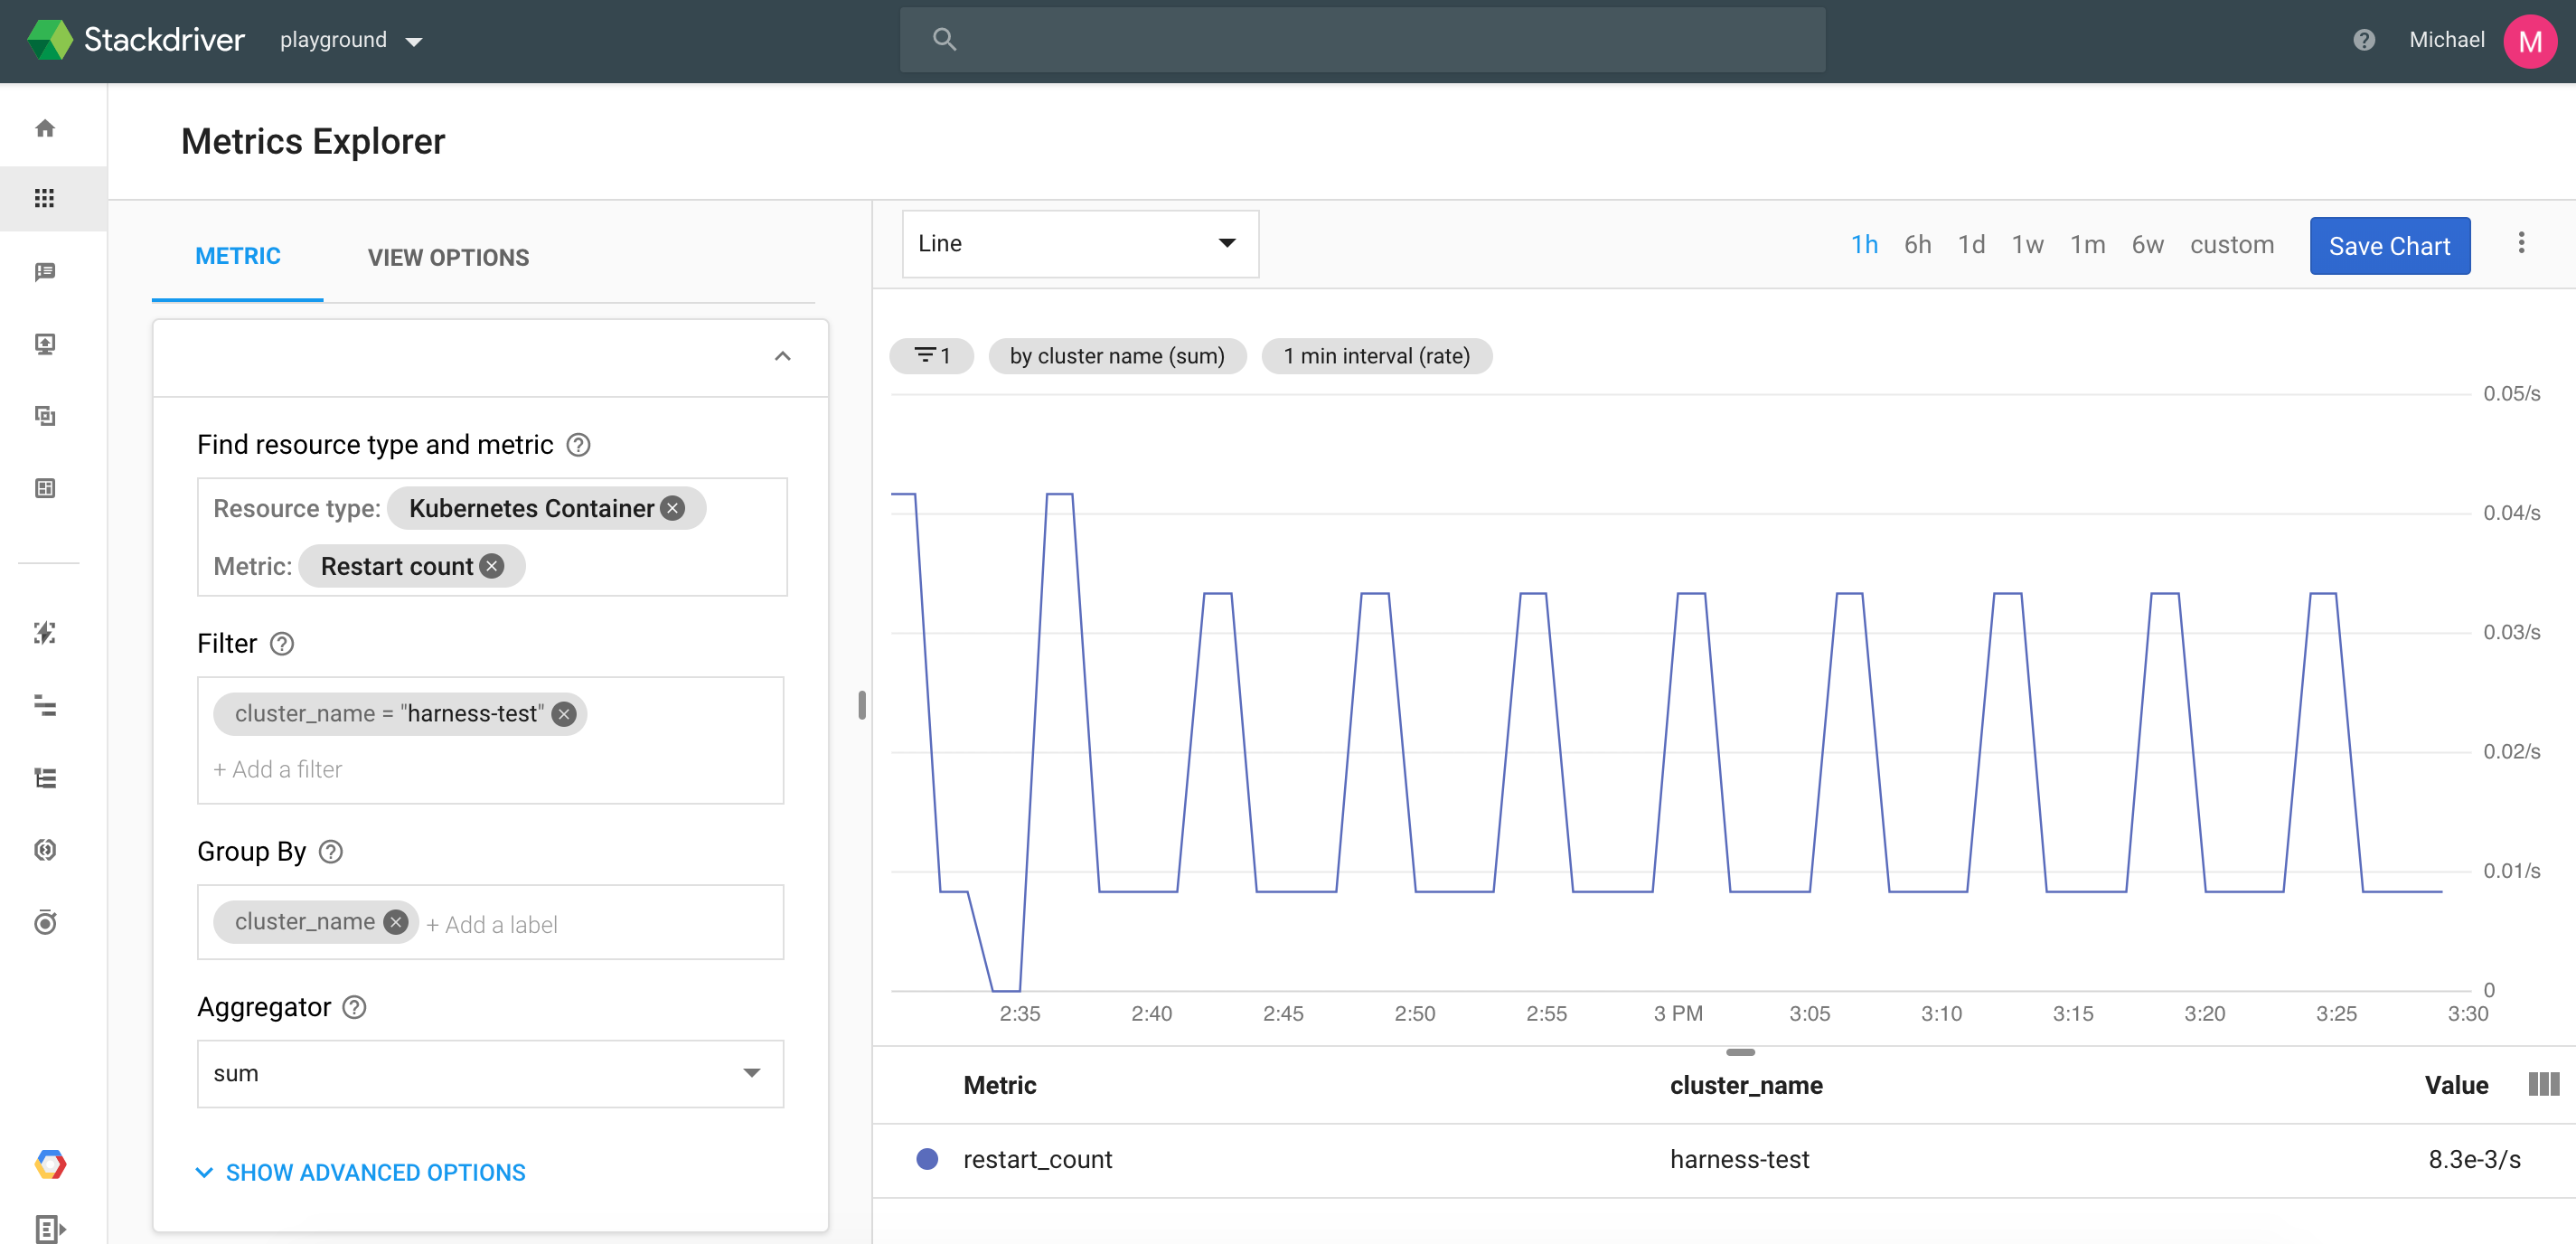Image resolution: width=2576 pixels, height=1244 pixels.
Task: Select the 1d time range
Action: coord(1971,245)
